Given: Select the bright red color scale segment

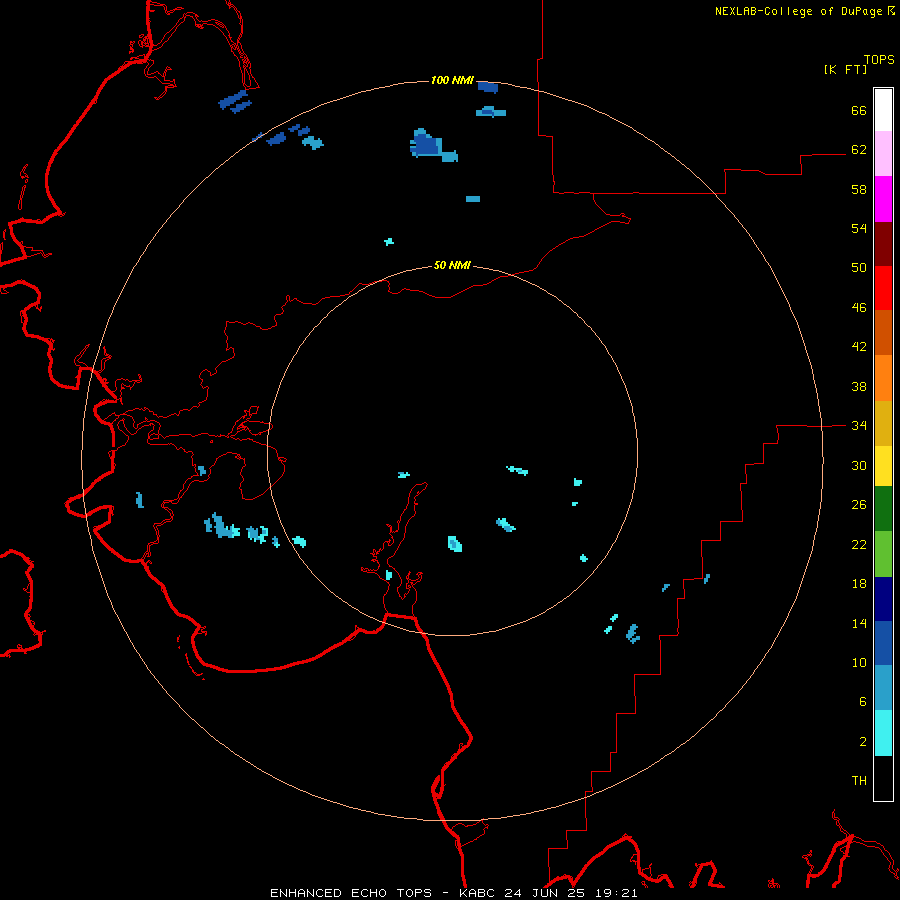Looking at the screenshot, I should click(883, 288).
